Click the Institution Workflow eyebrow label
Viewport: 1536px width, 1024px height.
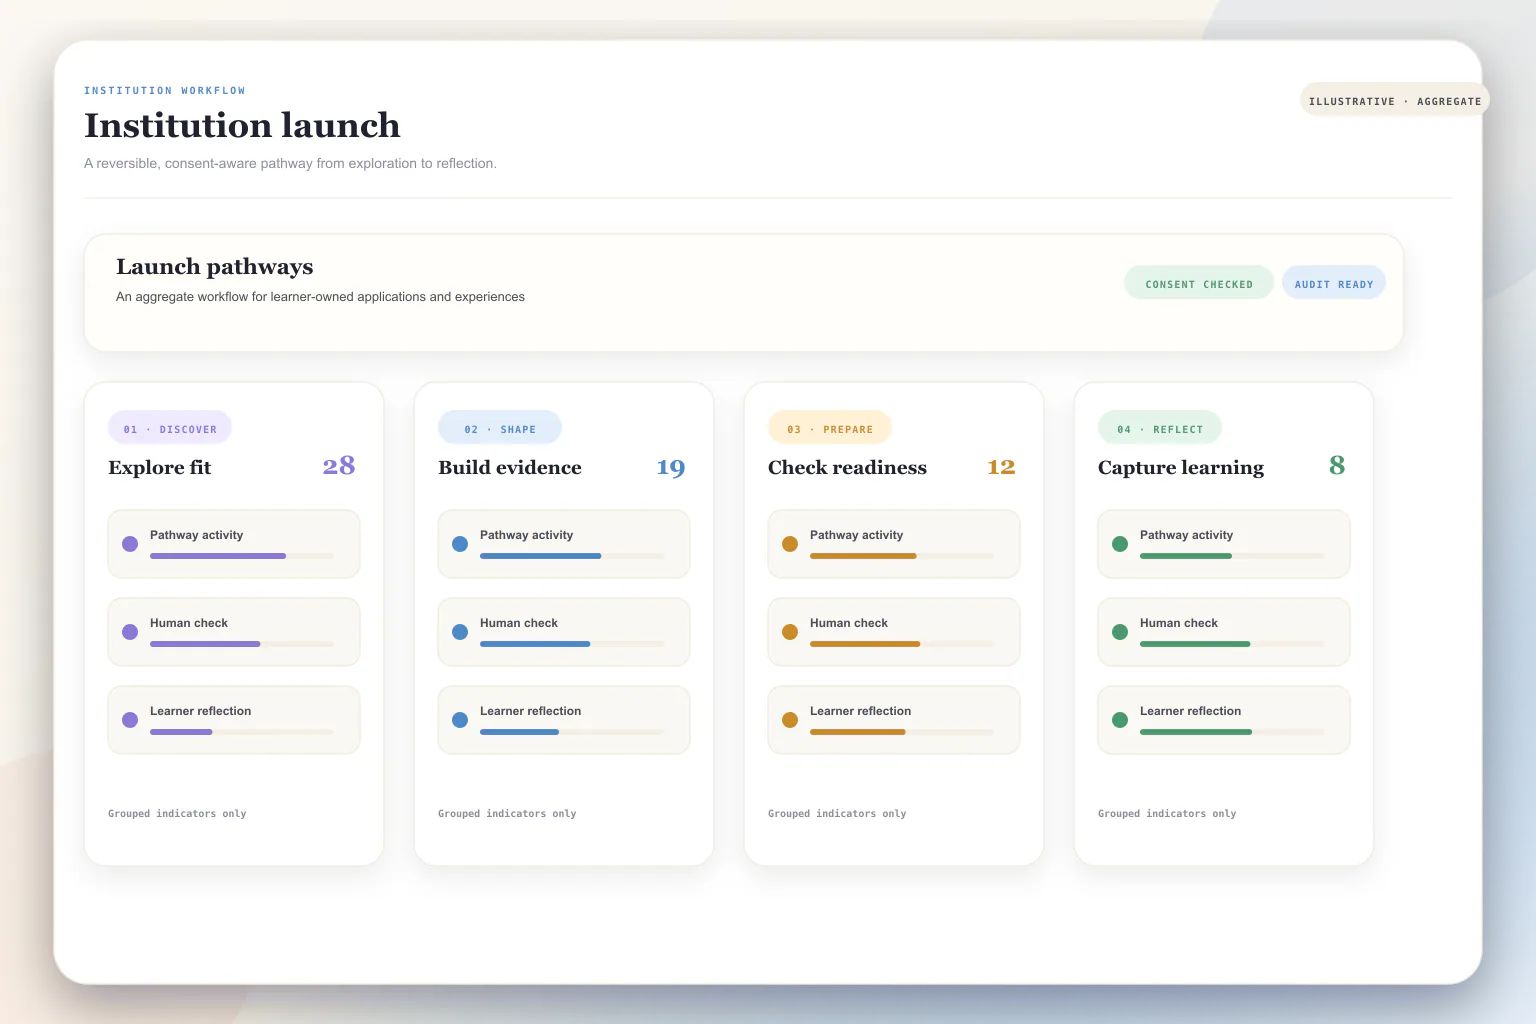165,91
